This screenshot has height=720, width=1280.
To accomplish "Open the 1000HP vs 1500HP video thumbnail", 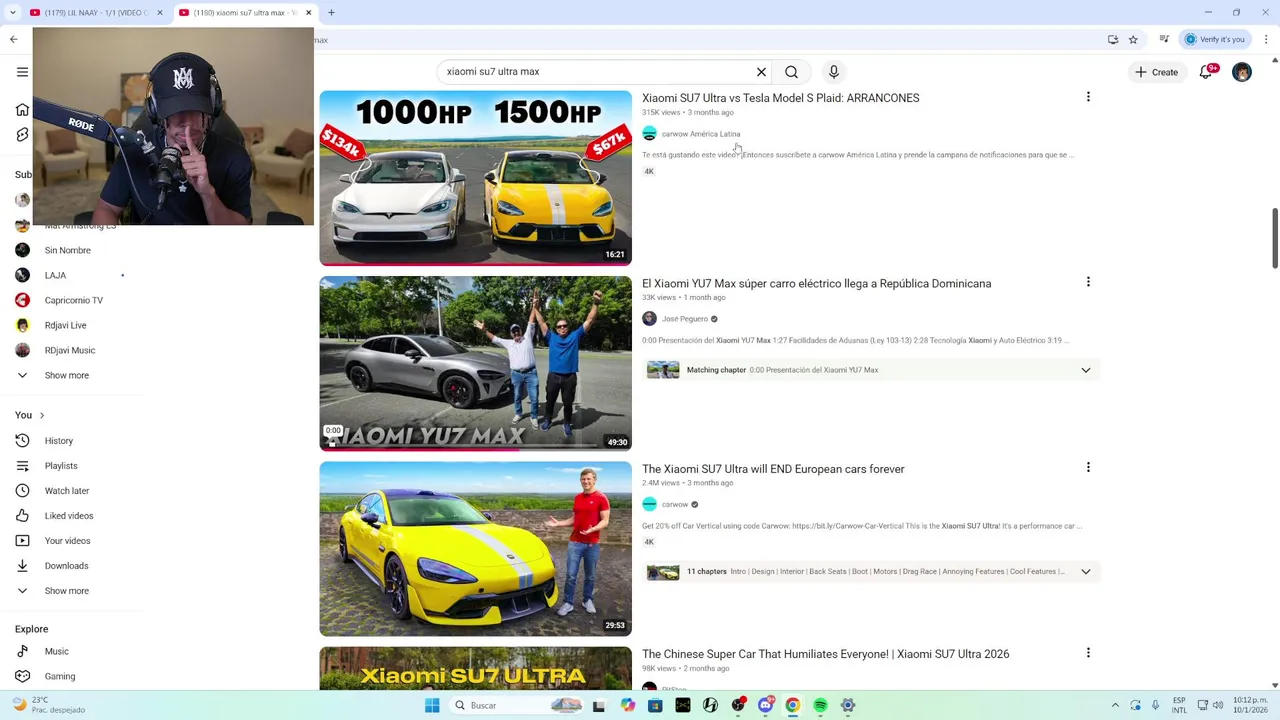I will click(x=475, y=178).
